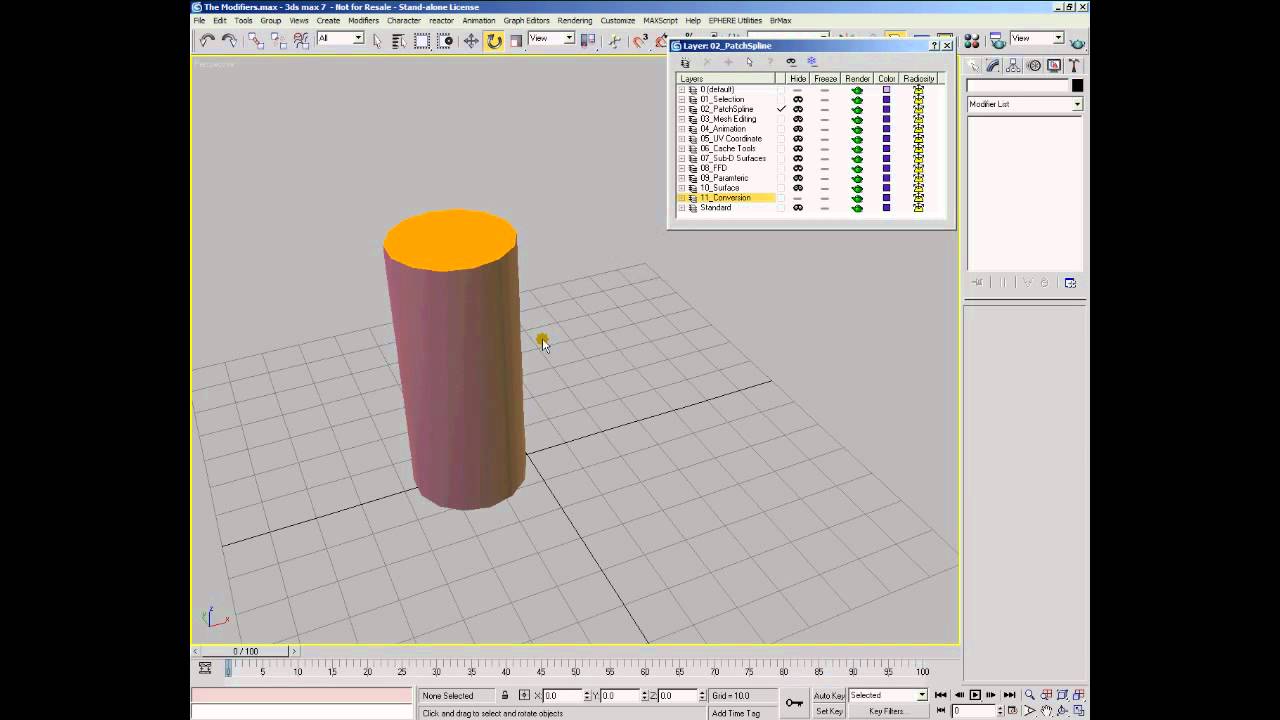1280x720 pixels.
Task: Expand the 08_FFD layer tree
Action: 682,168
